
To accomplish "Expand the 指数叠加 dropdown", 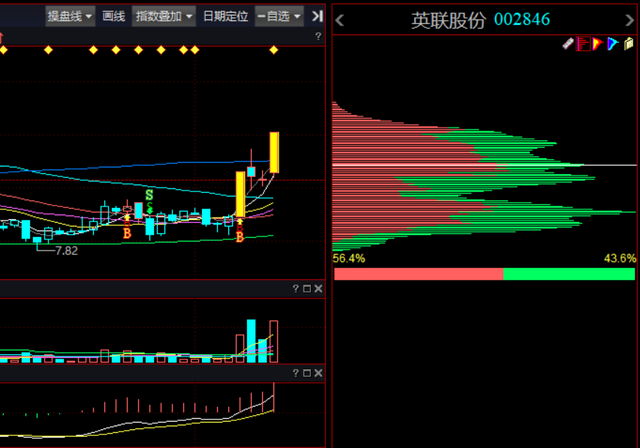I will (164, 16).
